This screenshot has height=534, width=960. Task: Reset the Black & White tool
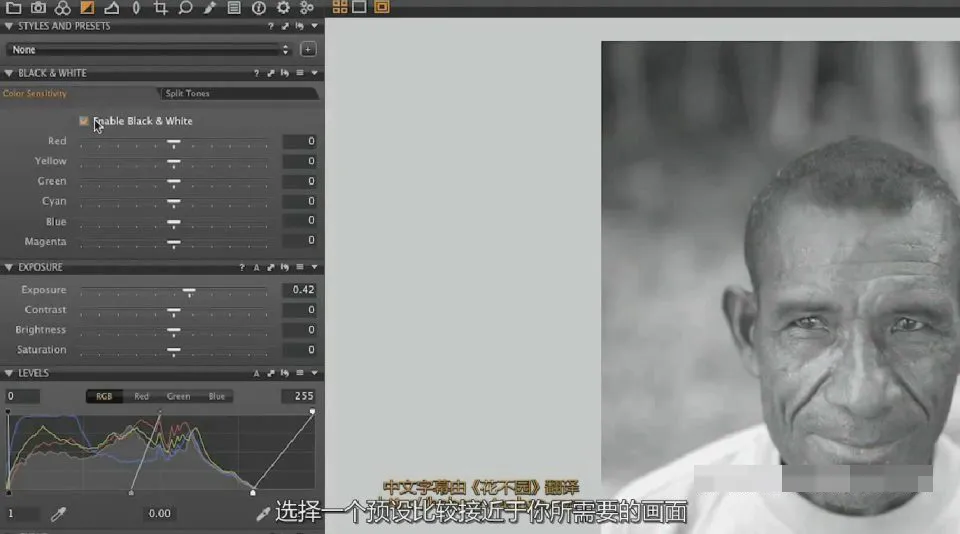(285, 73)
